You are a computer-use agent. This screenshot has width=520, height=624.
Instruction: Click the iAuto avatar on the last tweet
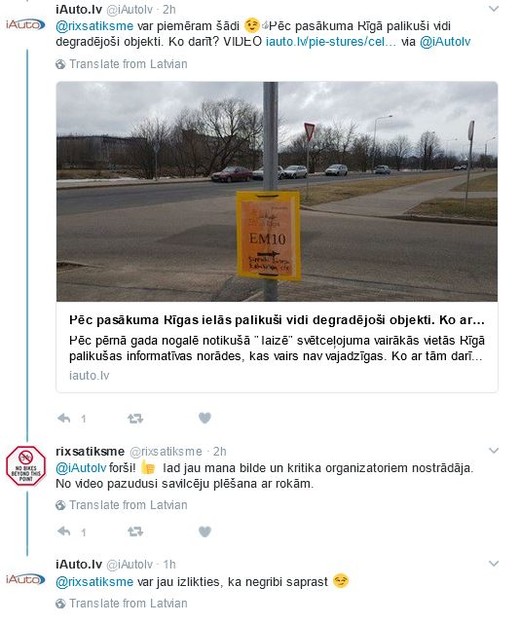click(25, 579)
